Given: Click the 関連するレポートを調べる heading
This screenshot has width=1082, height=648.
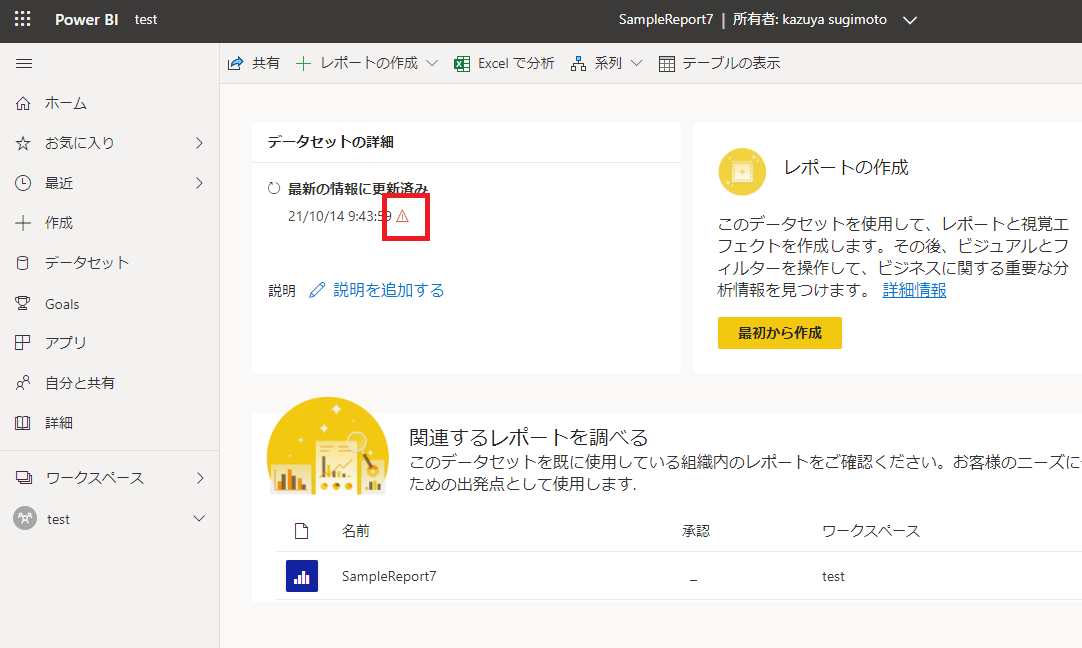Looking at the screenshot, I should pyautogui.click(x=529, y=438).
